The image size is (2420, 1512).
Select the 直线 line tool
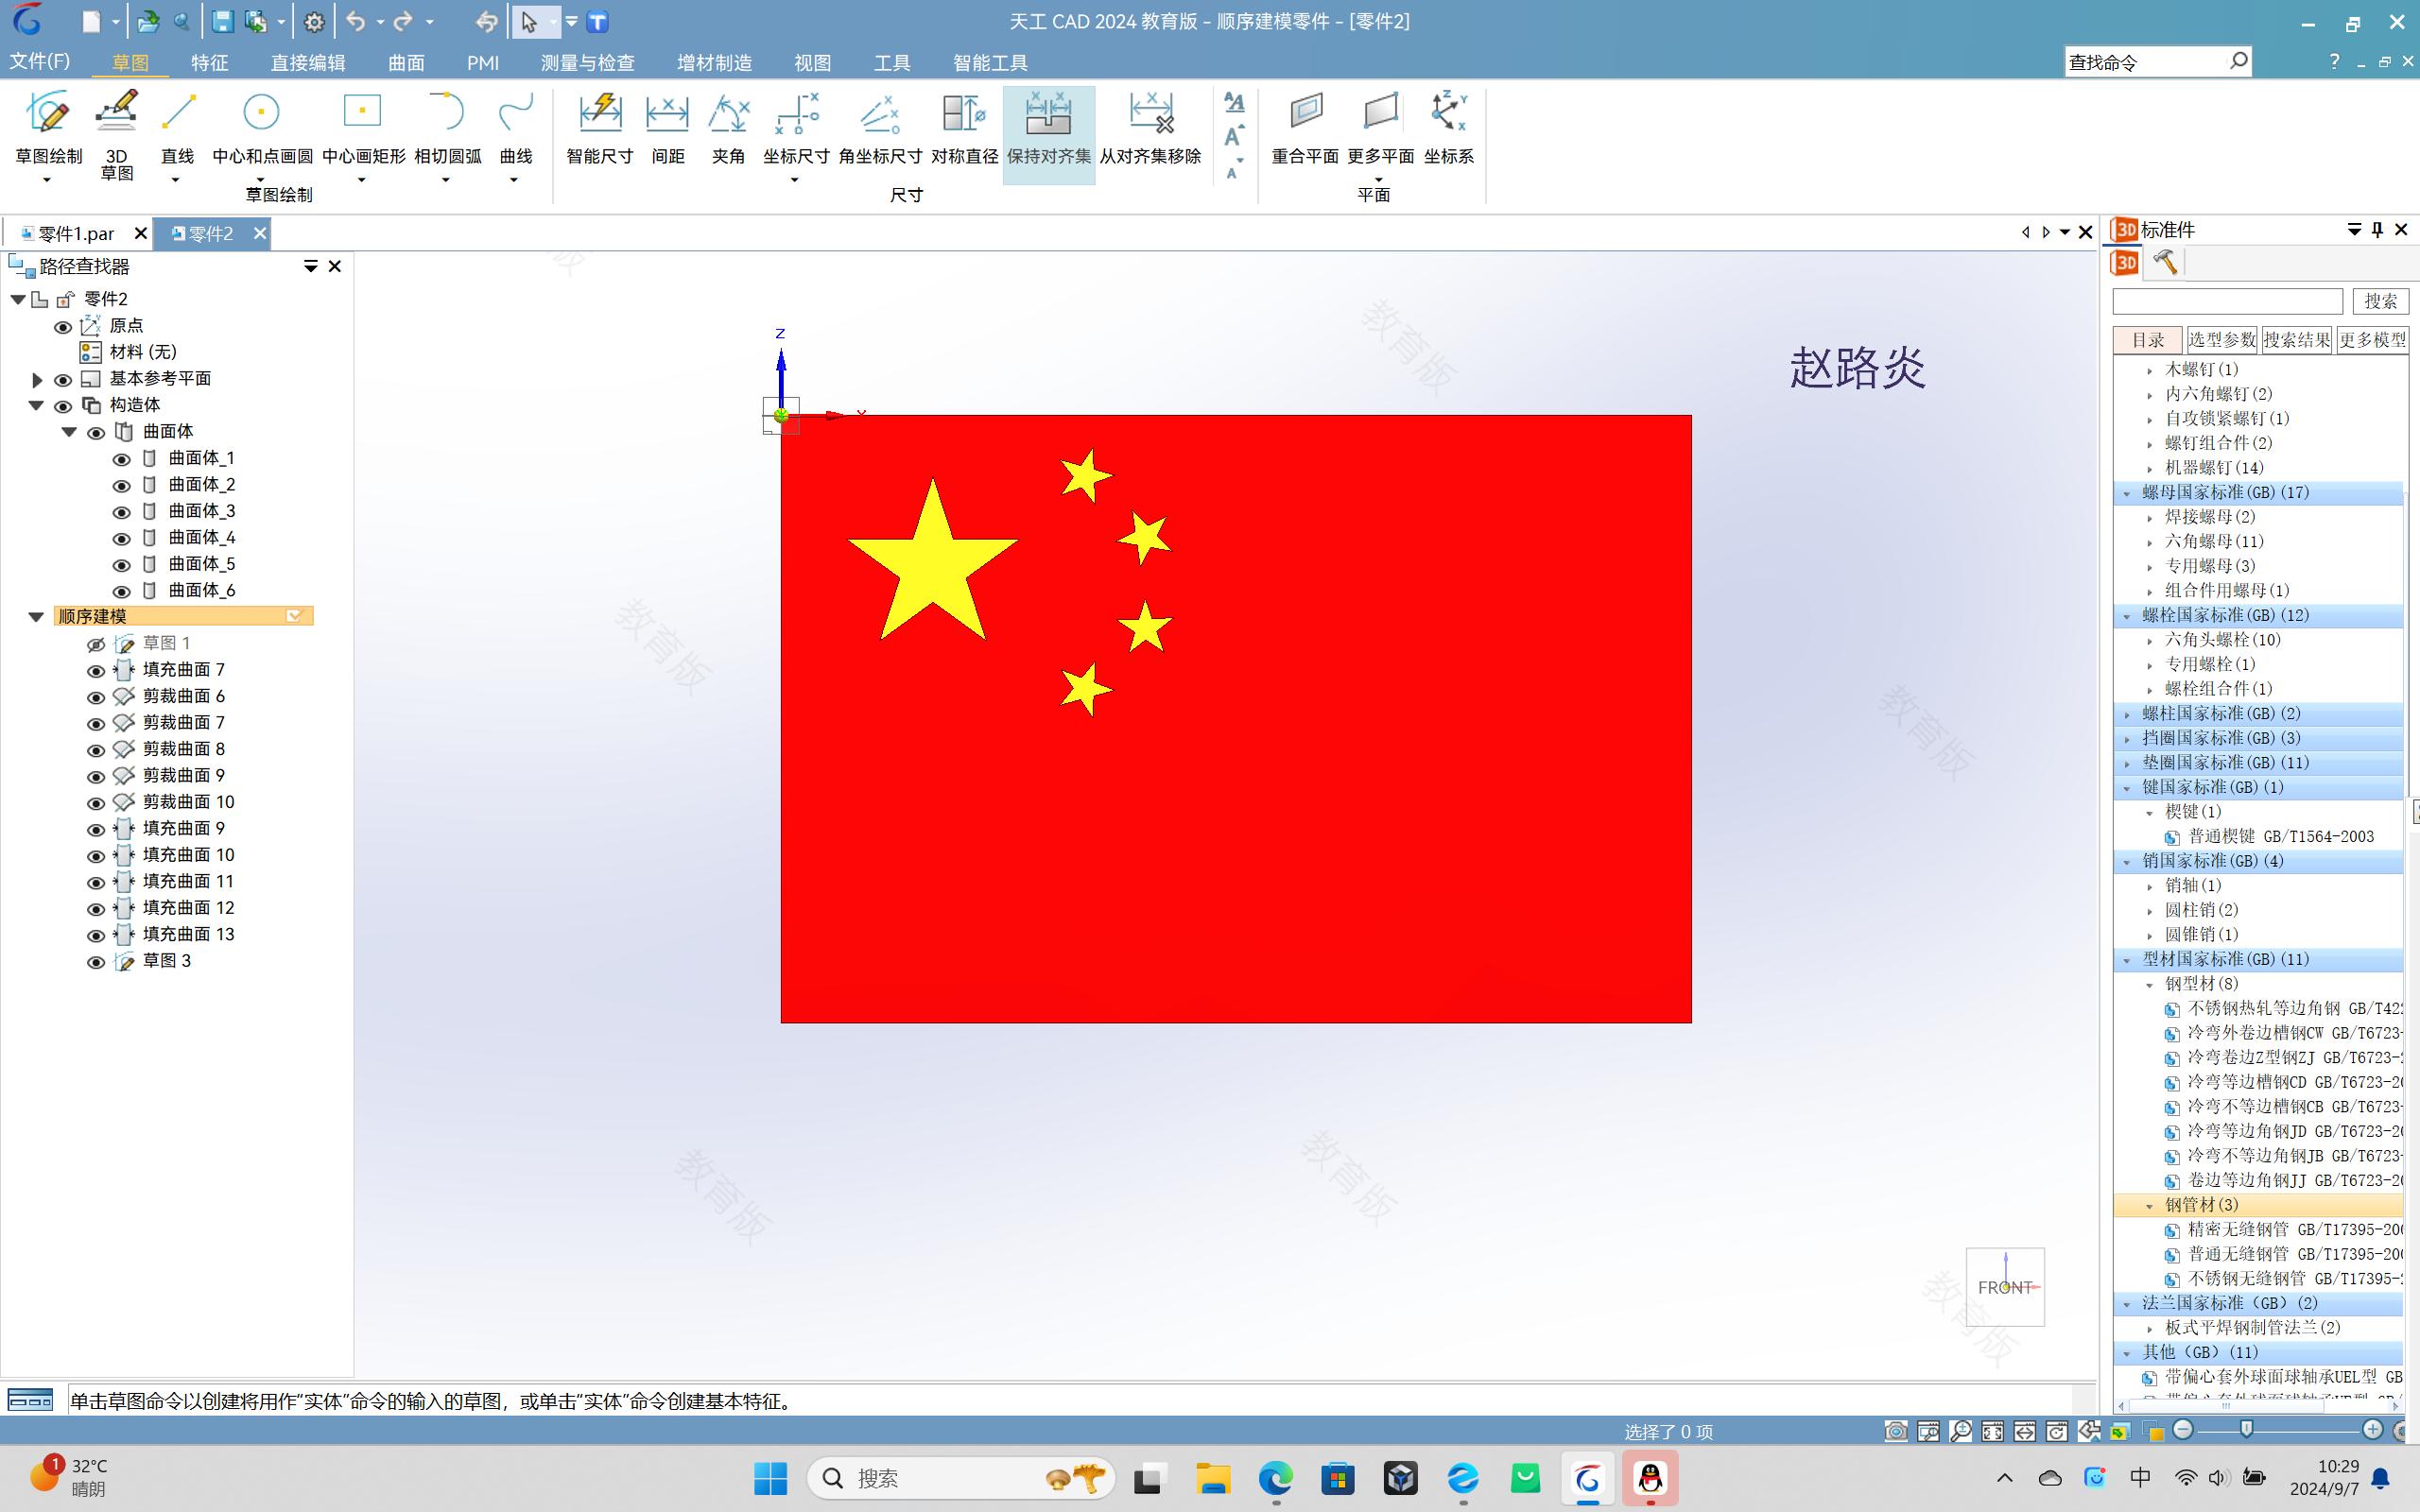(177, 127)
